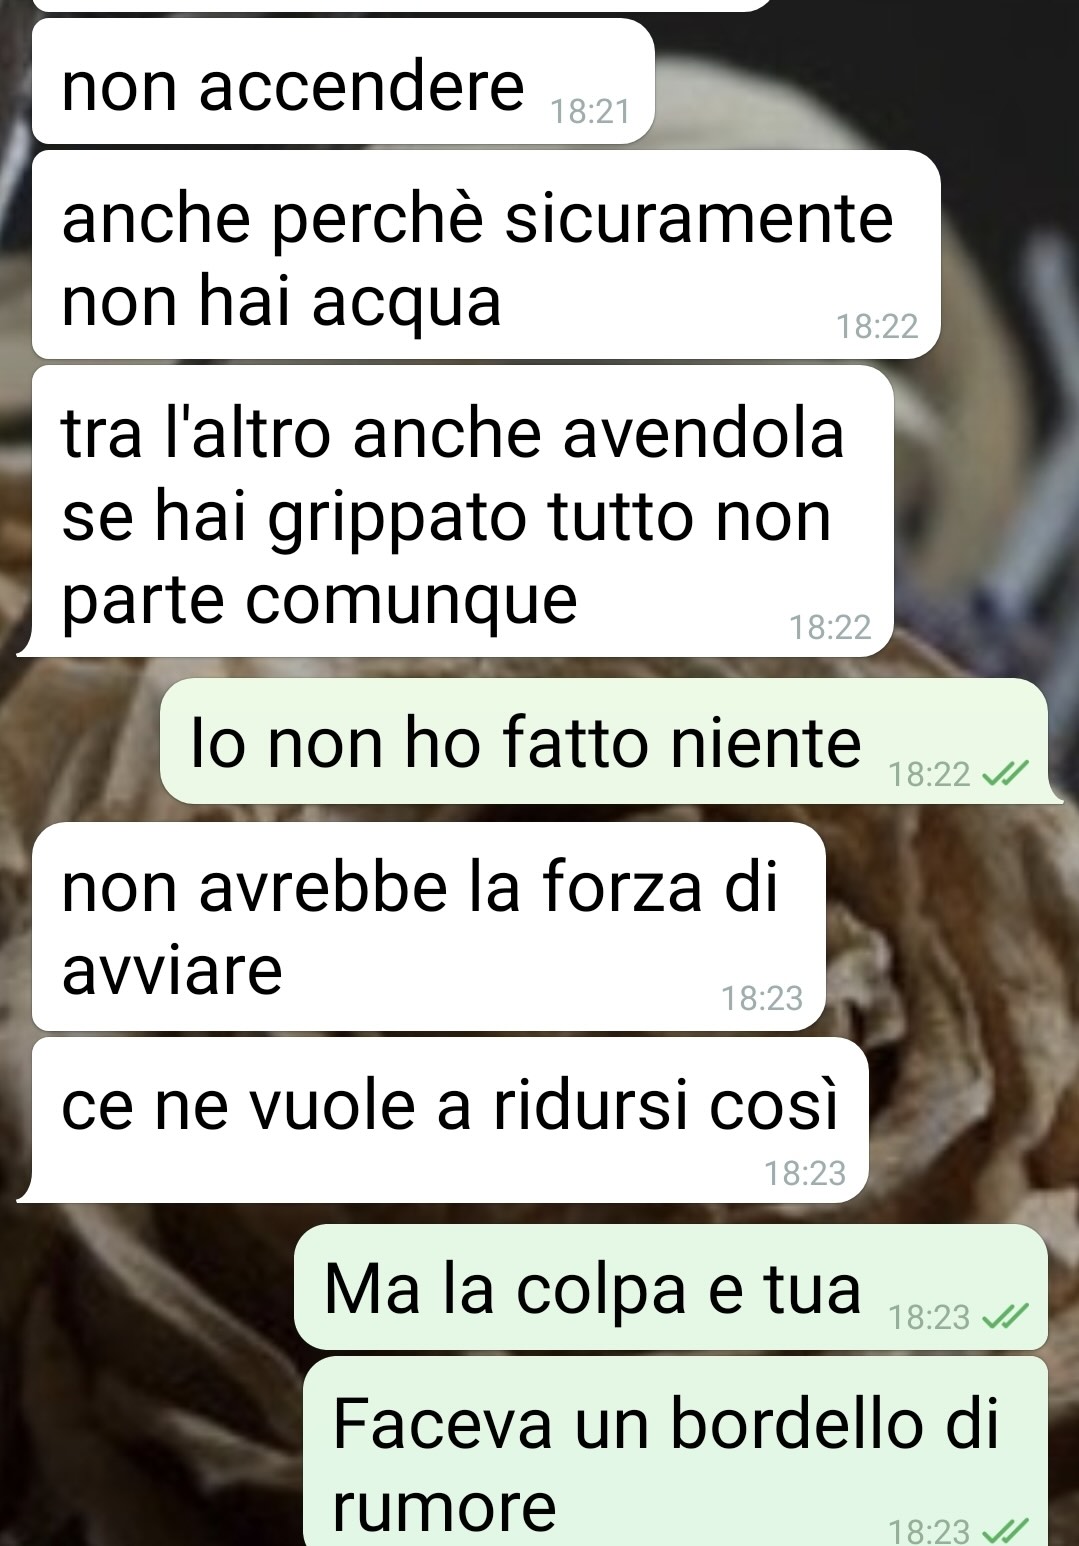Tap the 18:23 timestamp under 'ridursi così'
This screenshot has width=1079, height=1546.
[805, 1172]
